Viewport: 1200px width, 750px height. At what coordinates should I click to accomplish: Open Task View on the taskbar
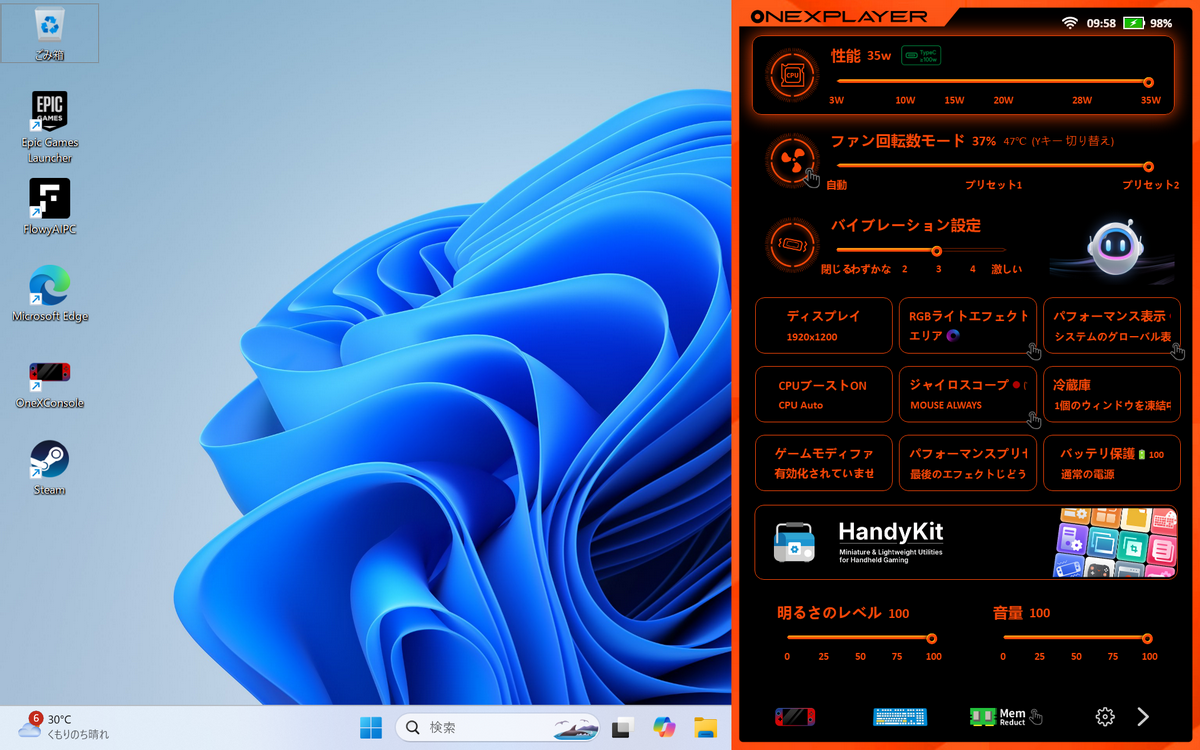click(x=622, y=726)
